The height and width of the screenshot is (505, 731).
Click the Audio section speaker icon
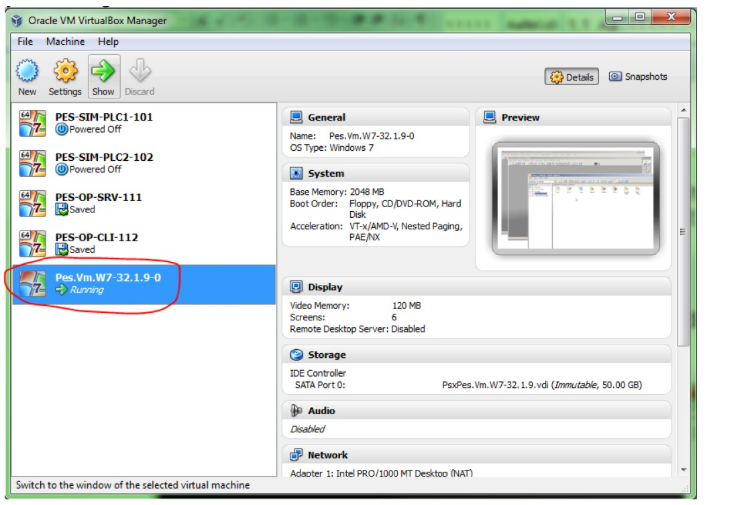tap(297, 411)
